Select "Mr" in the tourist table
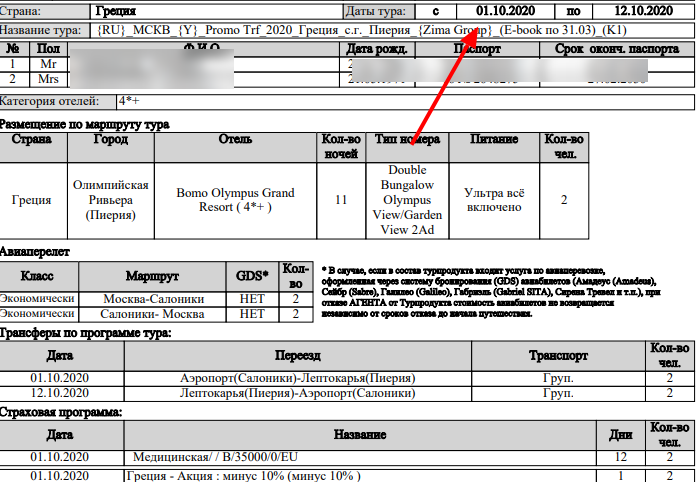 pos(48,64)
